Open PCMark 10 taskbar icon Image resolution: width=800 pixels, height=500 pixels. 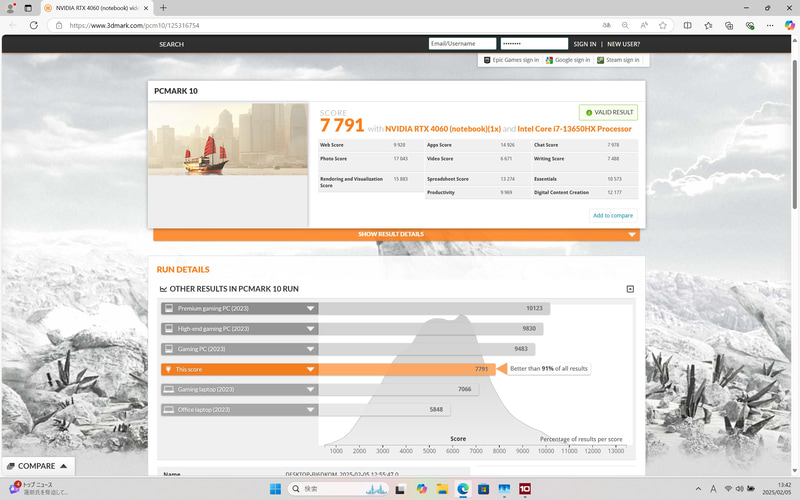tap(524, 489)
